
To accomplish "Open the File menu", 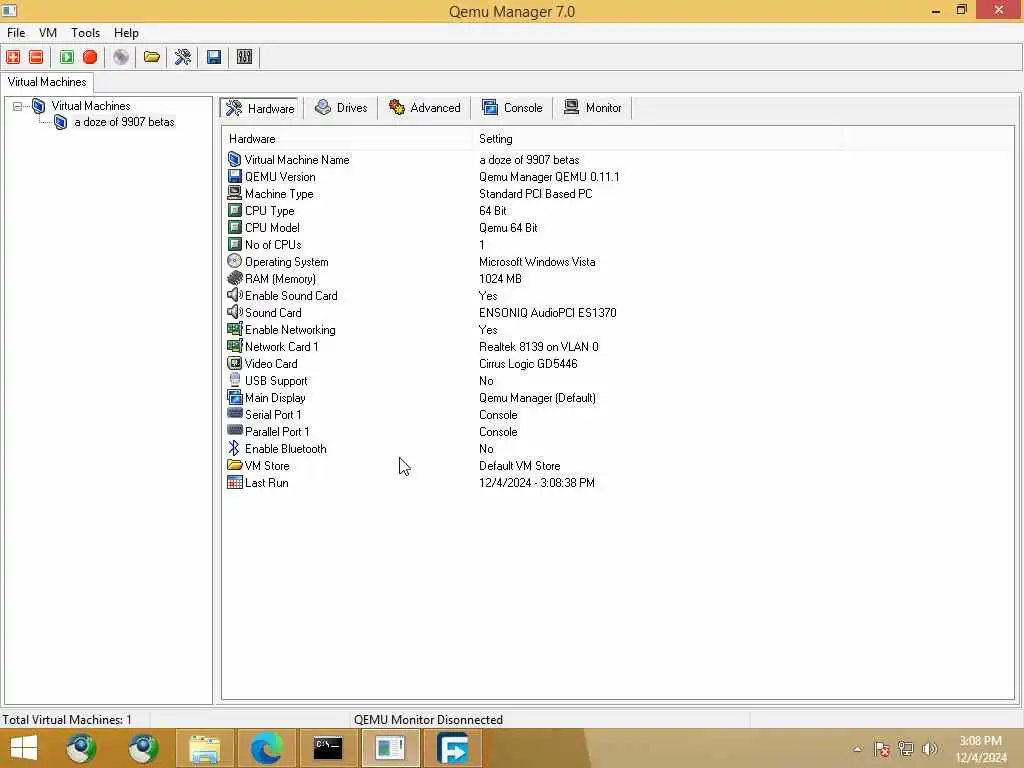I will pos(16,33).
